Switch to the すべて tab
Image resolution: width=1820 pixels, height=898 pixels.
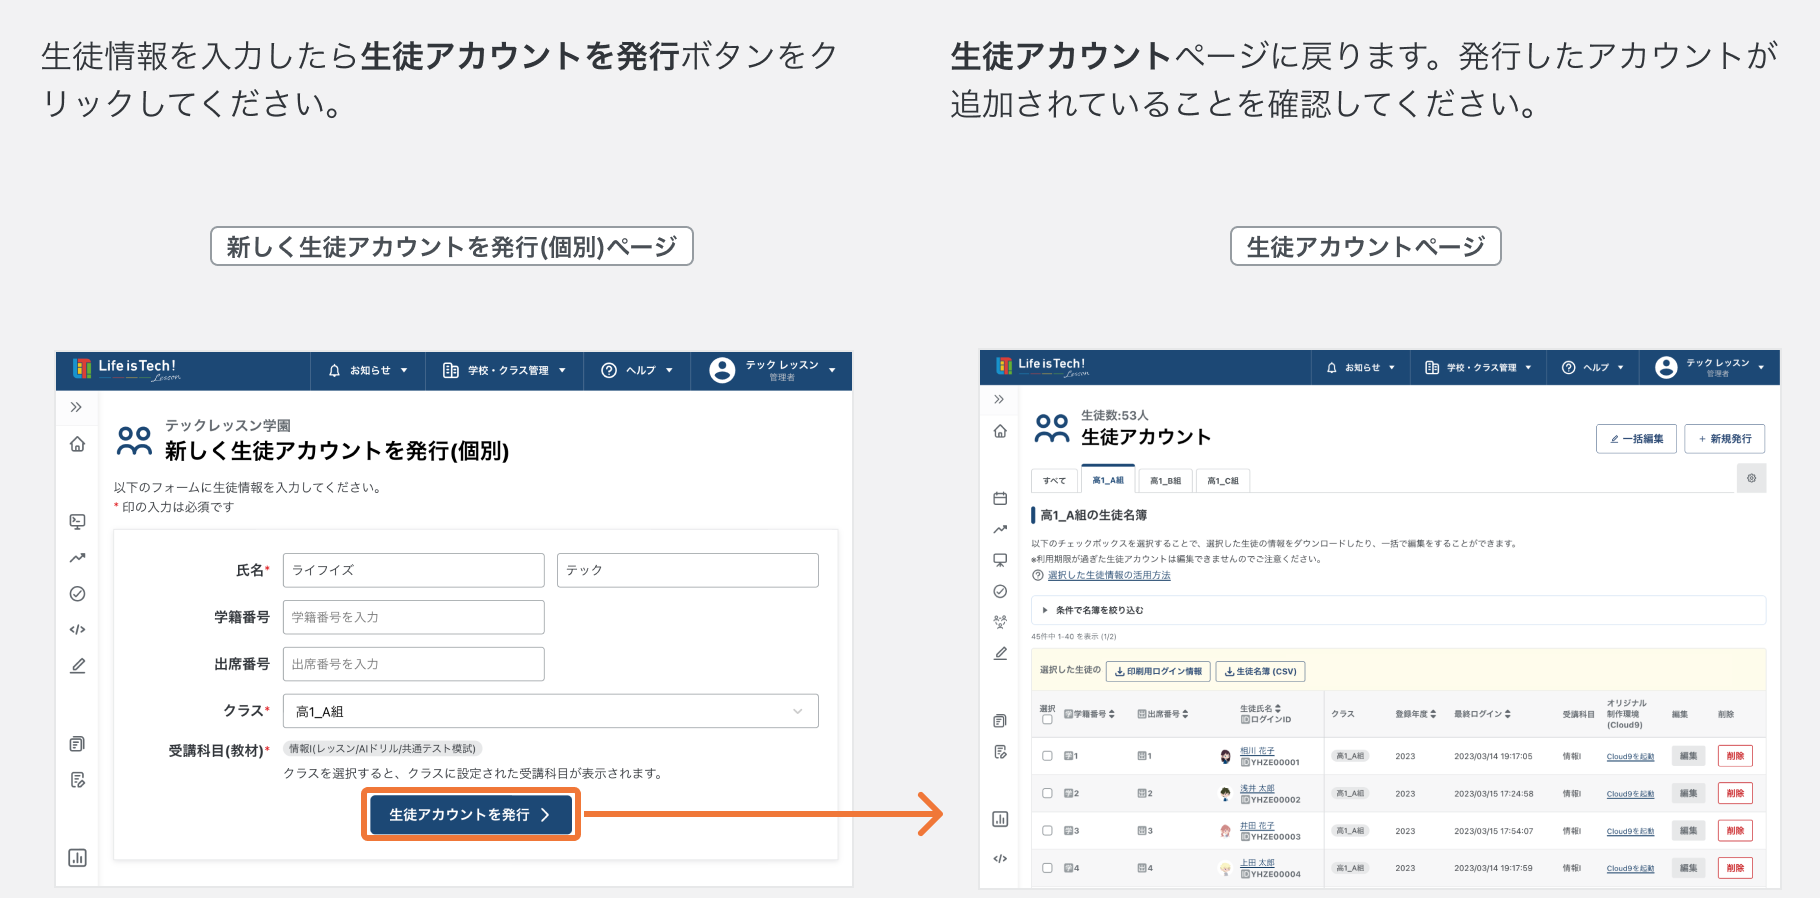pos(1054,480)
